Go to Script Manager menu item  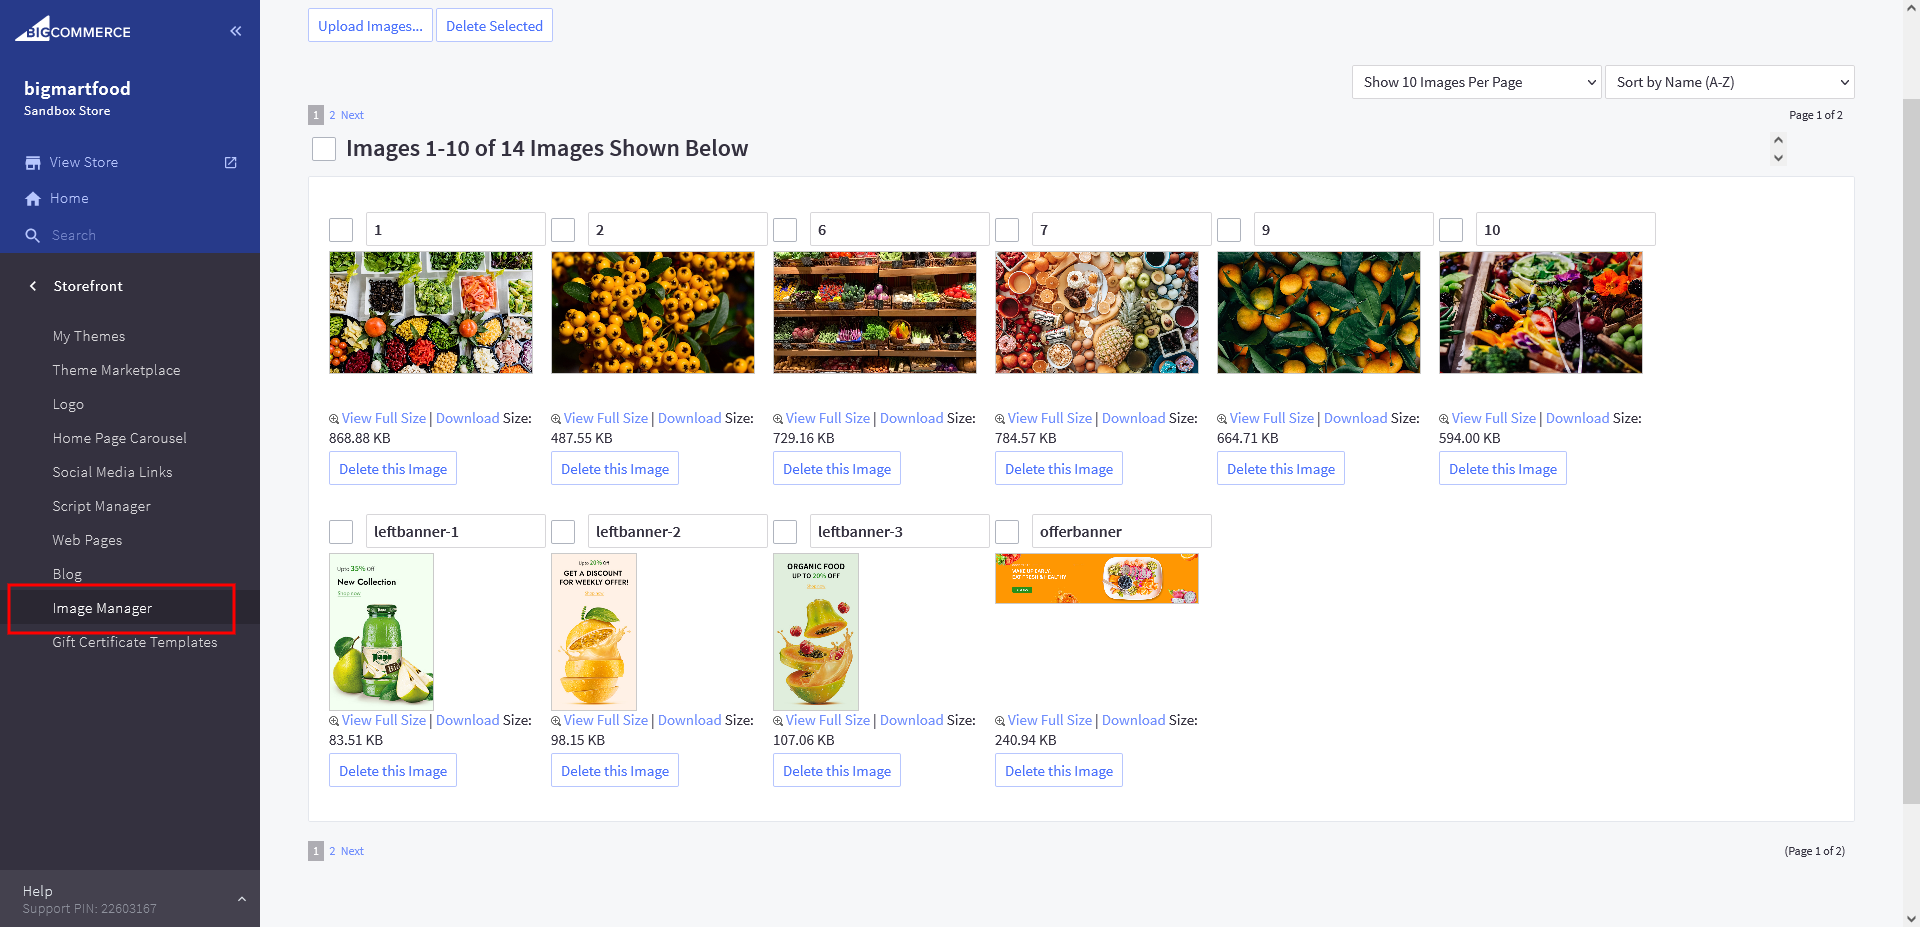pos(101,506)
